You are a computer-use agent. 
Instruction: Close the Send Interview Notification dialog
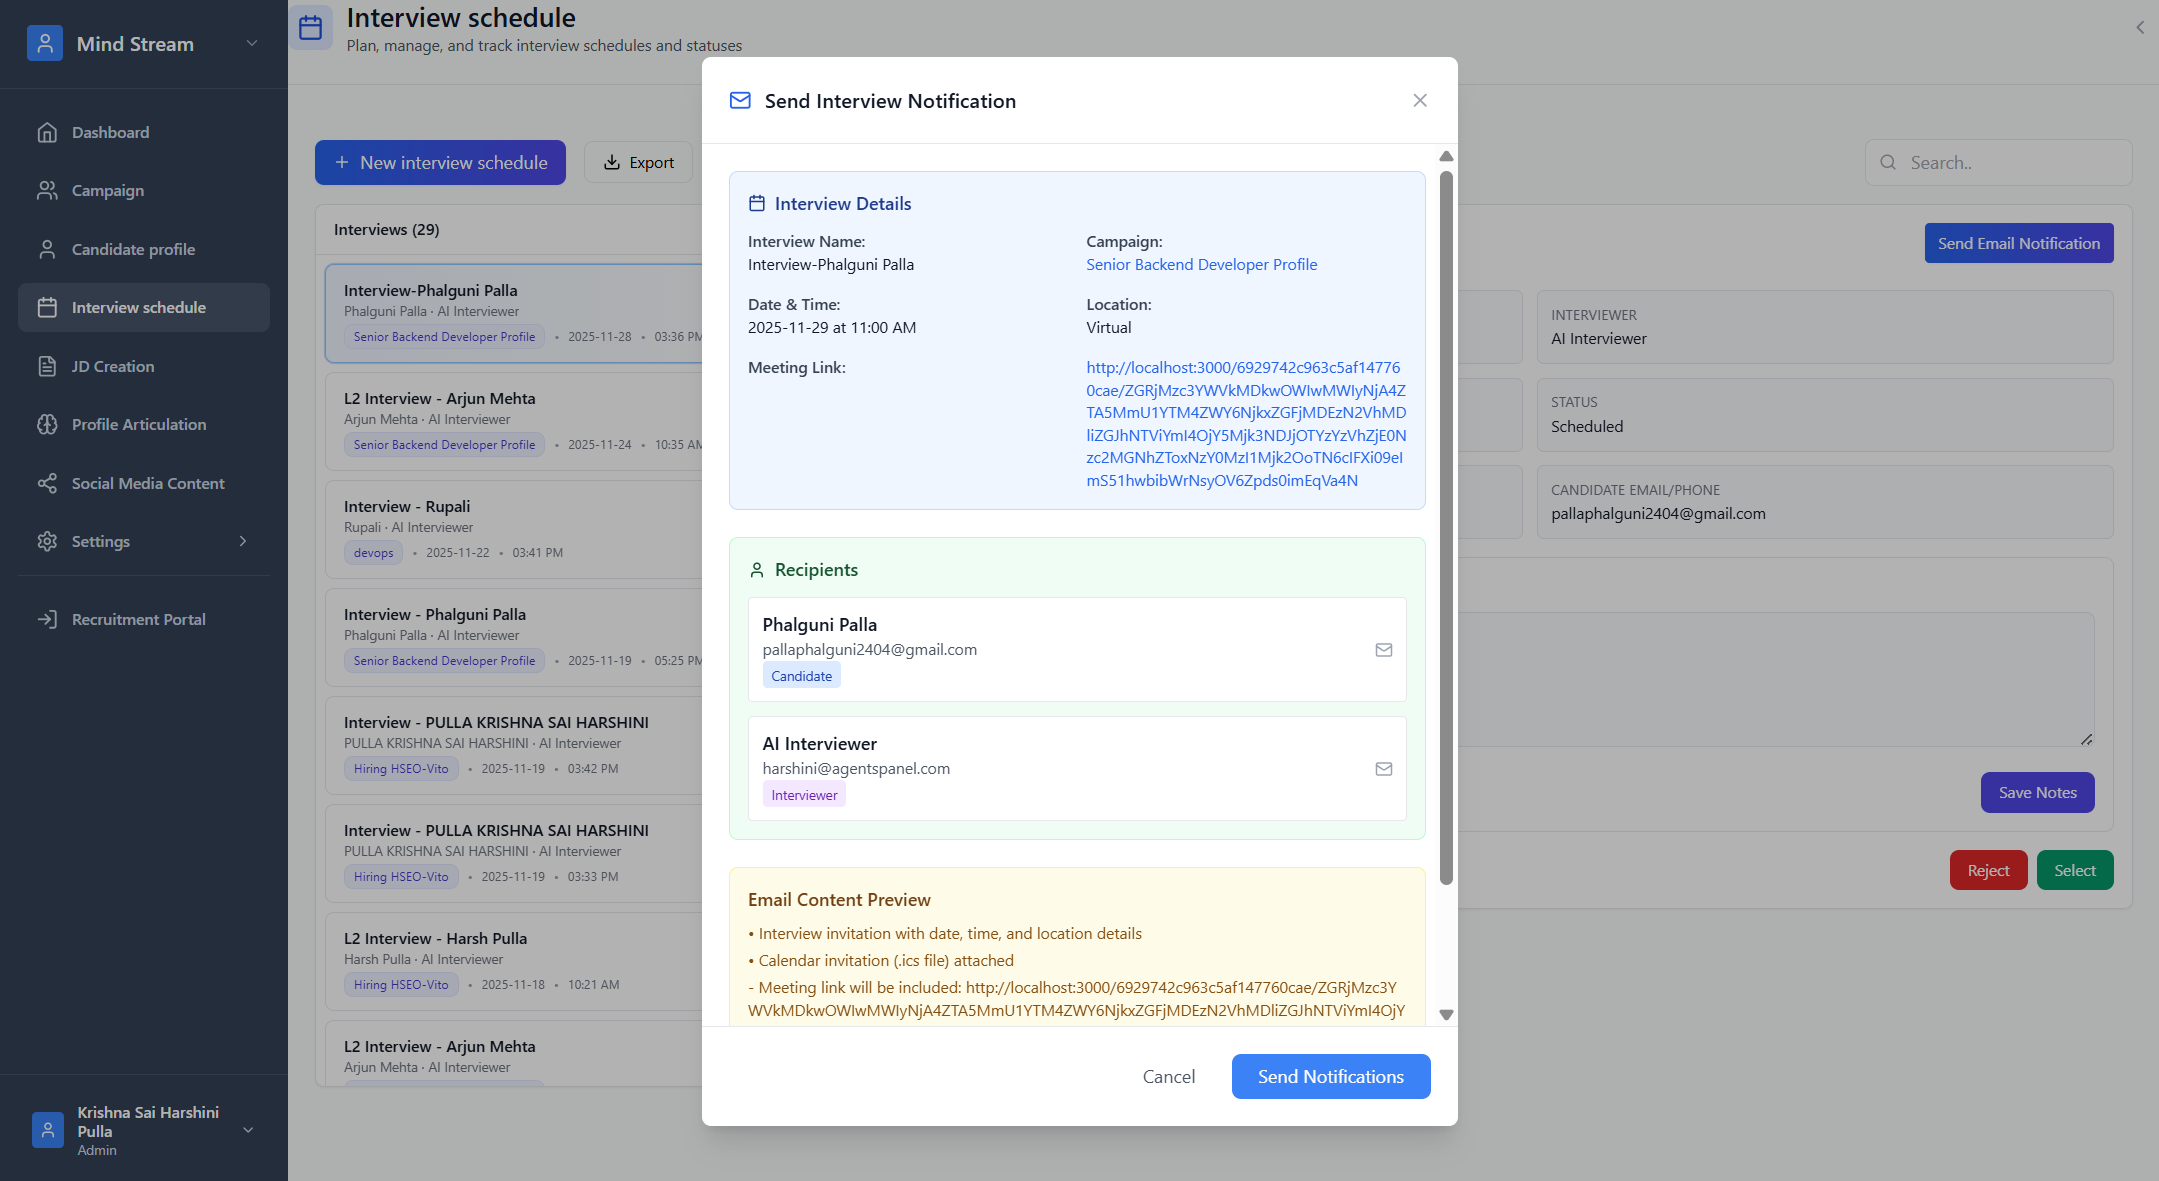1419,100
